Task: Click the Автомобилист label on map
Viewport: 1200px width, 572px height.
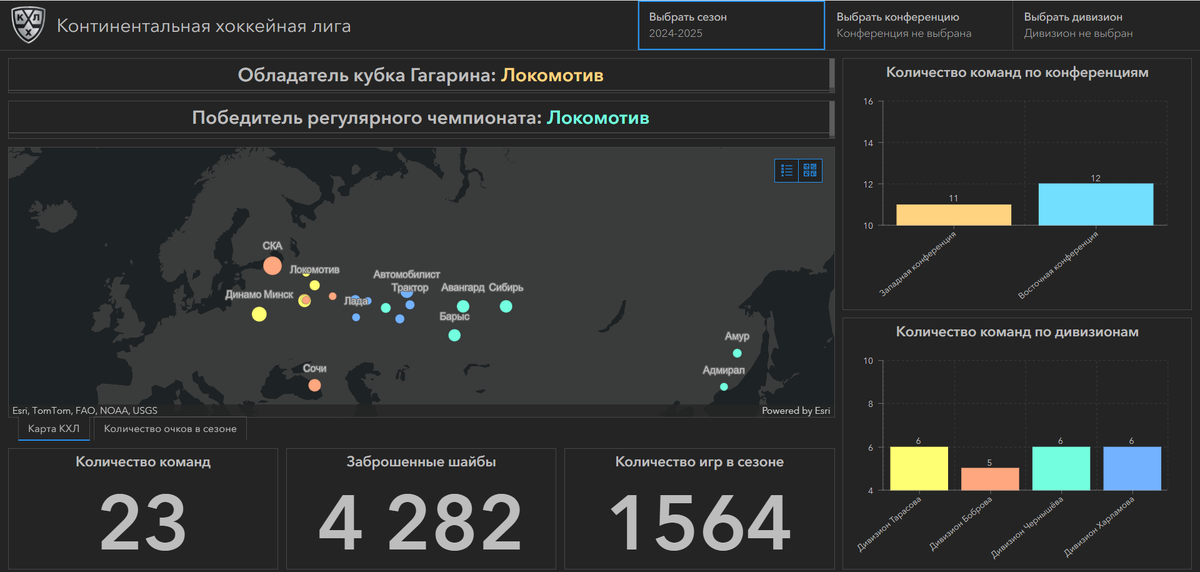Action: [406, 274]
